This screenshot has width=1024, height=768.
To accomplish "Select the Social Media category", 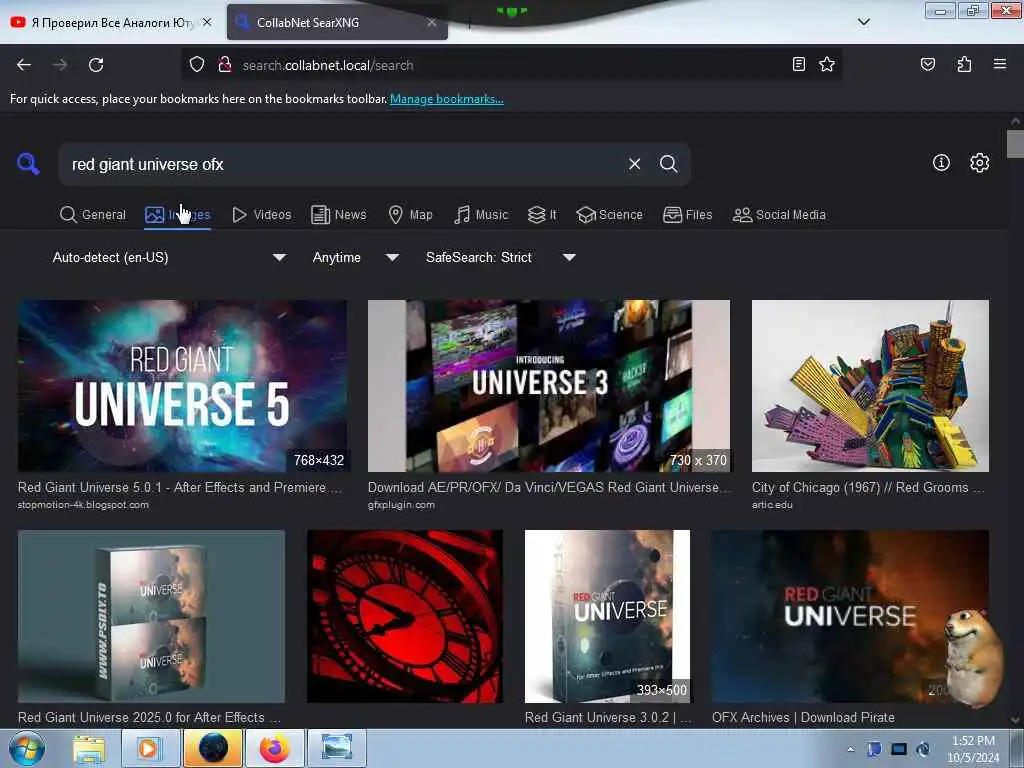I will point(779,214).
